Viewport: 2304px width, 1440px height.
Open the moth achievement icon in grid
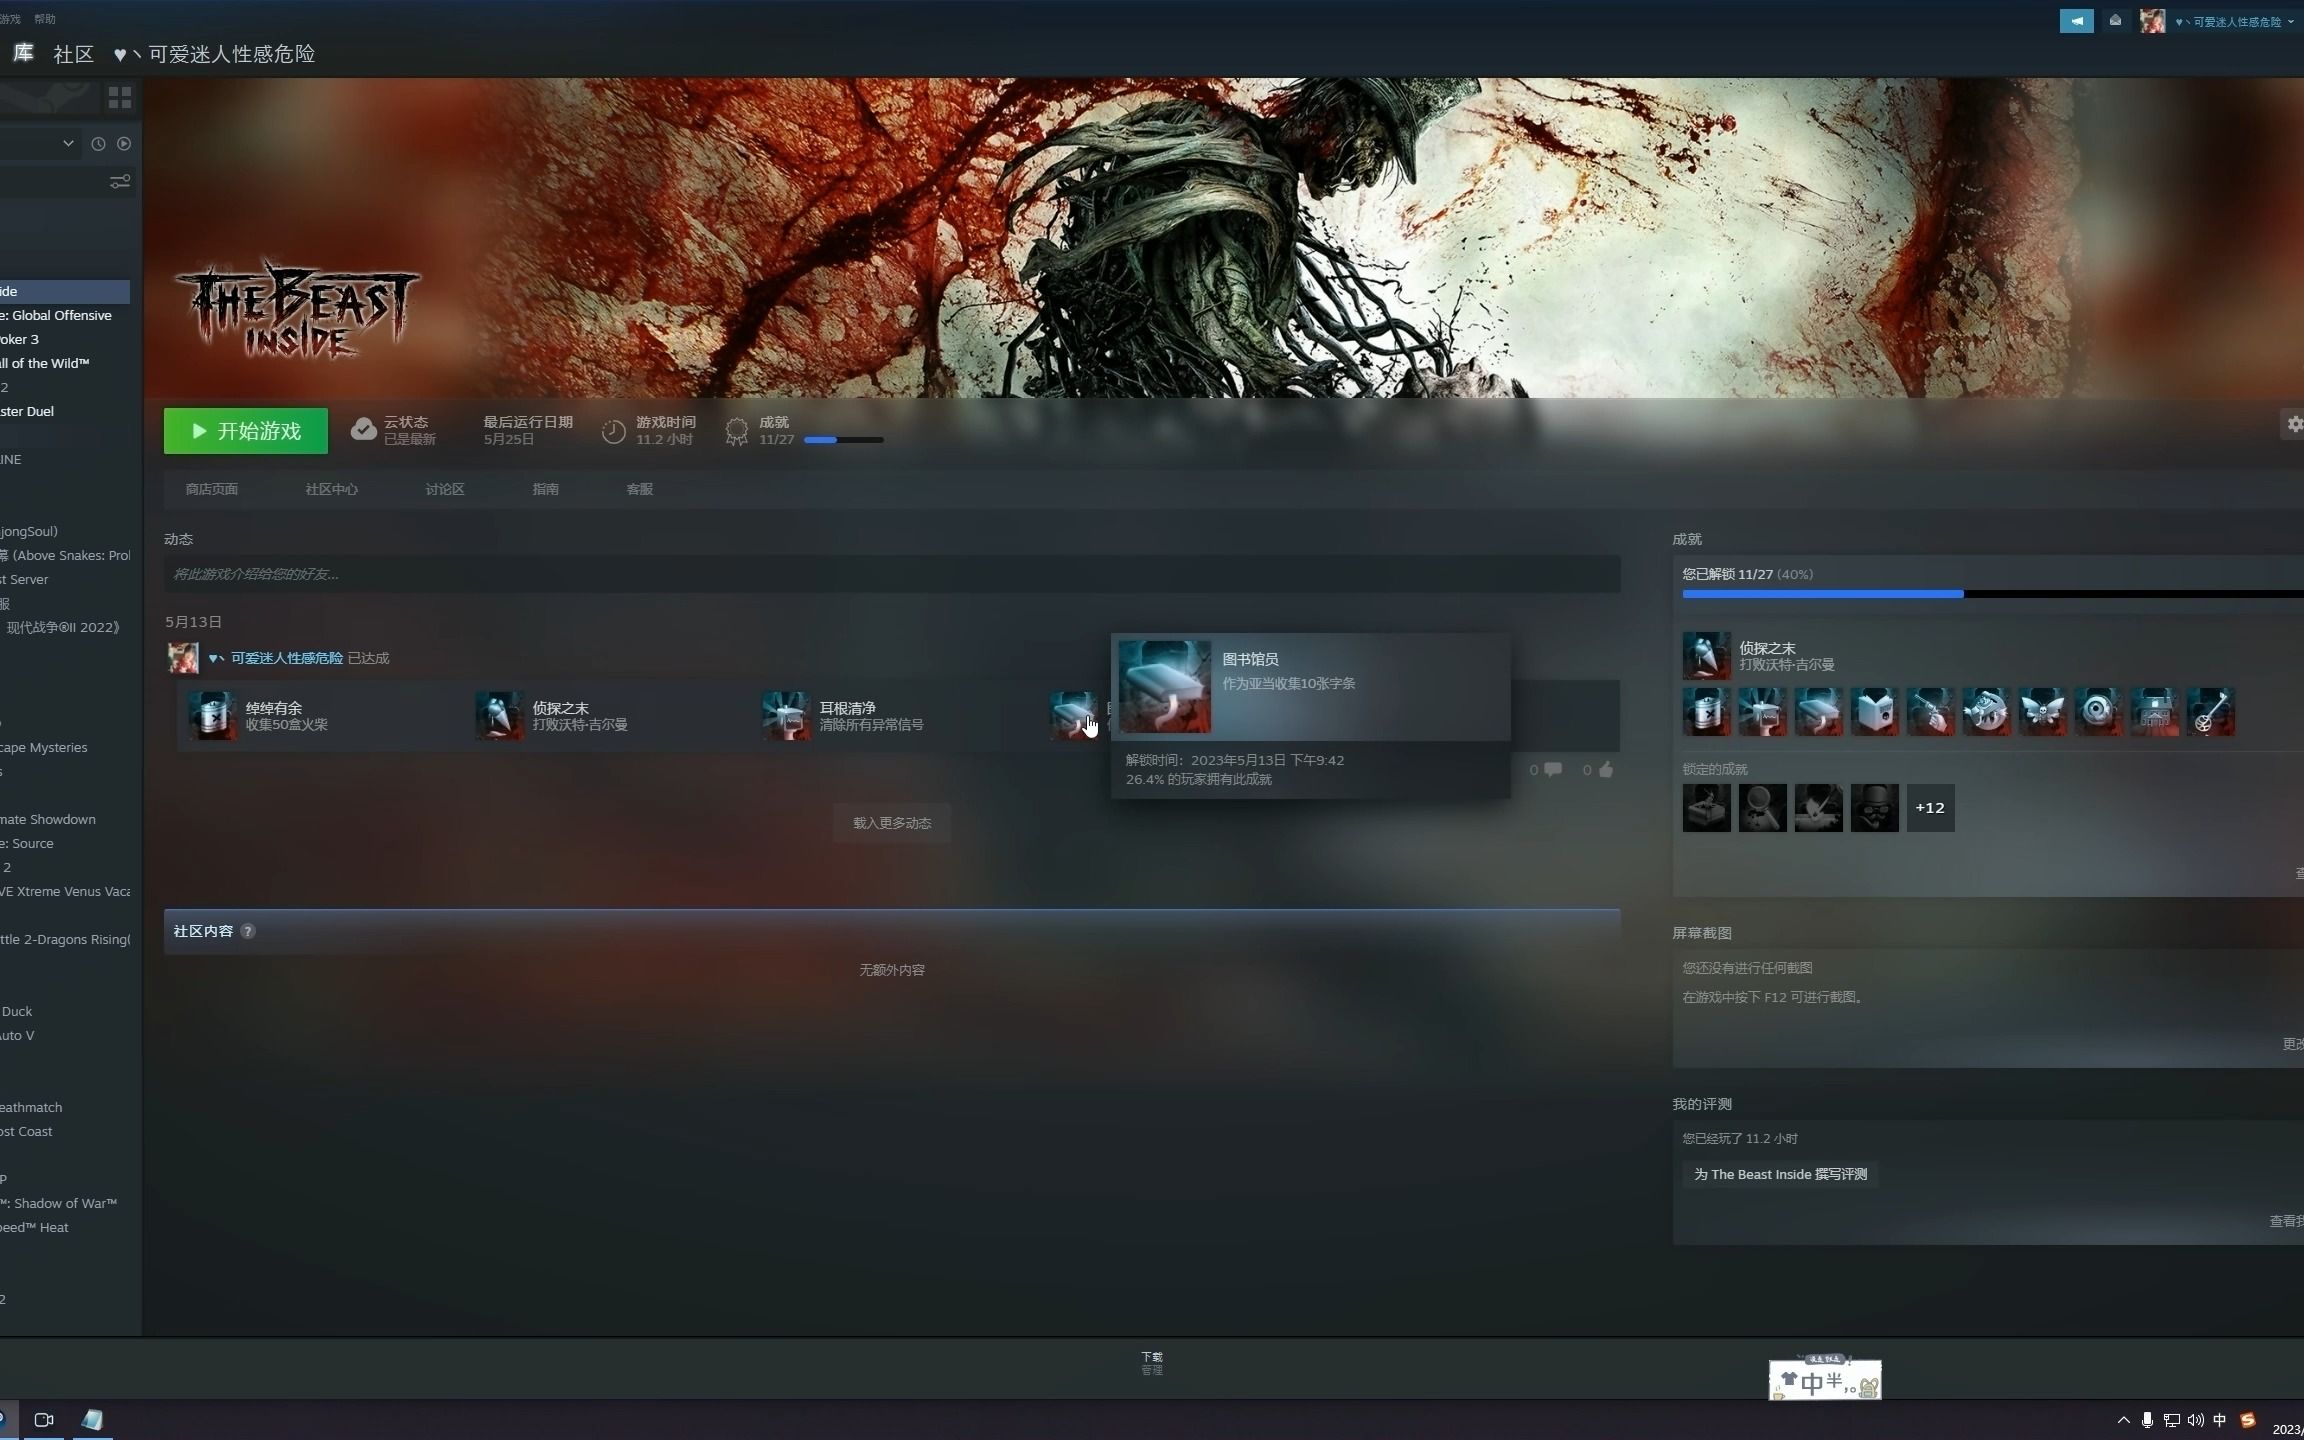point(2043,712)
